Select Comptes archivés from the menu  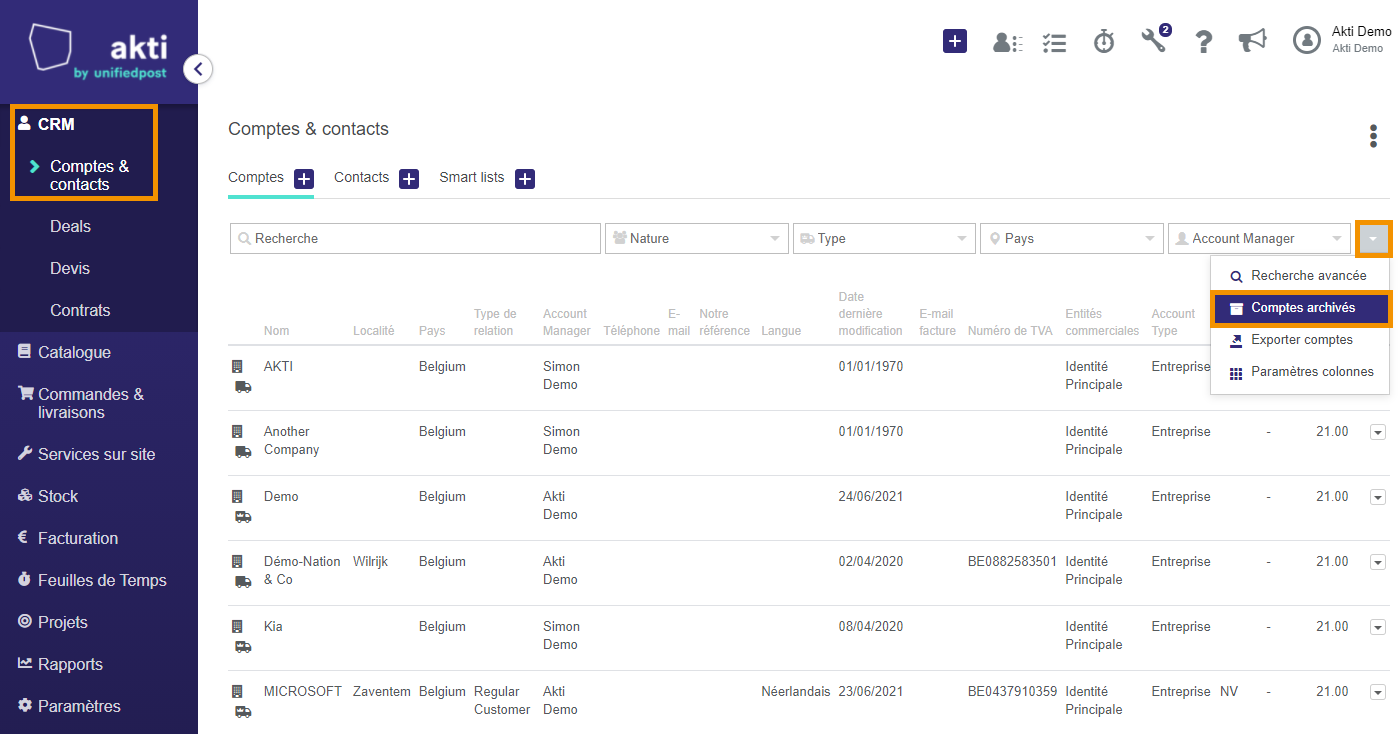tap(1301, 308)
